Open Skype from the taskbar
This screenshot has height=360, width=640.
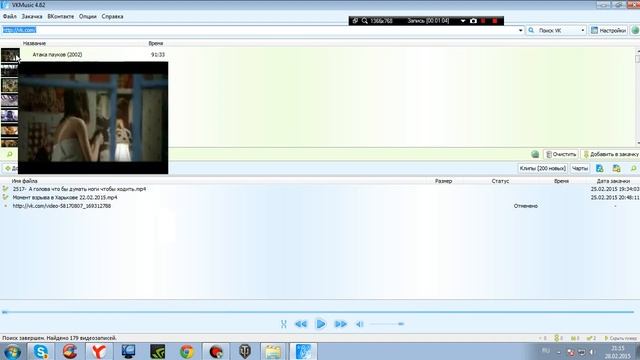click(41, 351)
